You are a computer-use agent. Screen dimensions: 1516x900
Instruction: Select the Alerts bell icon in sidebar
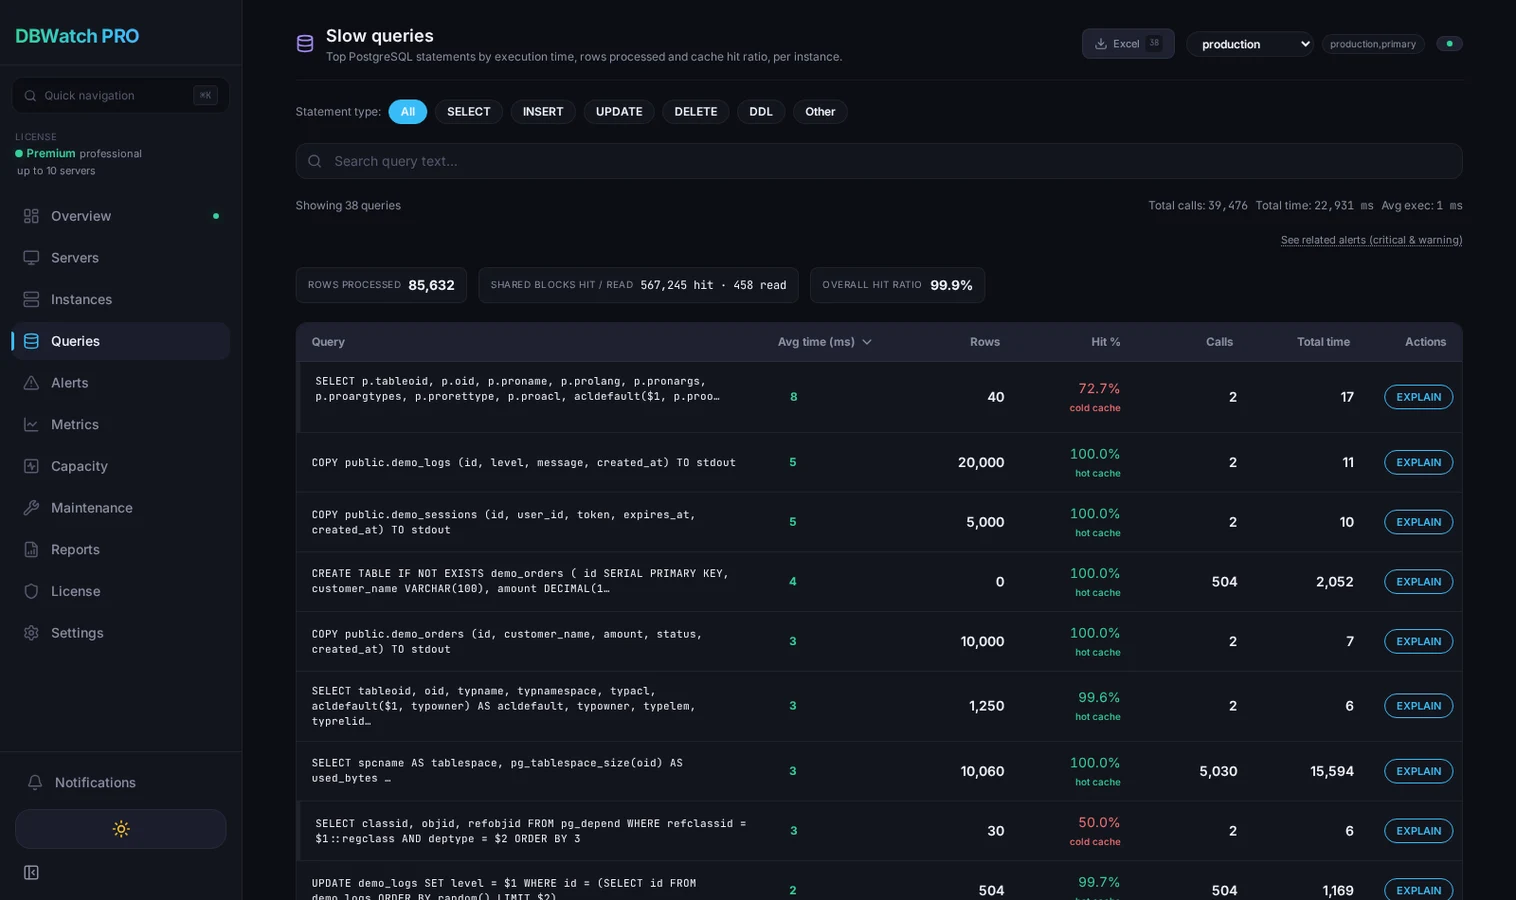(31, 383)
